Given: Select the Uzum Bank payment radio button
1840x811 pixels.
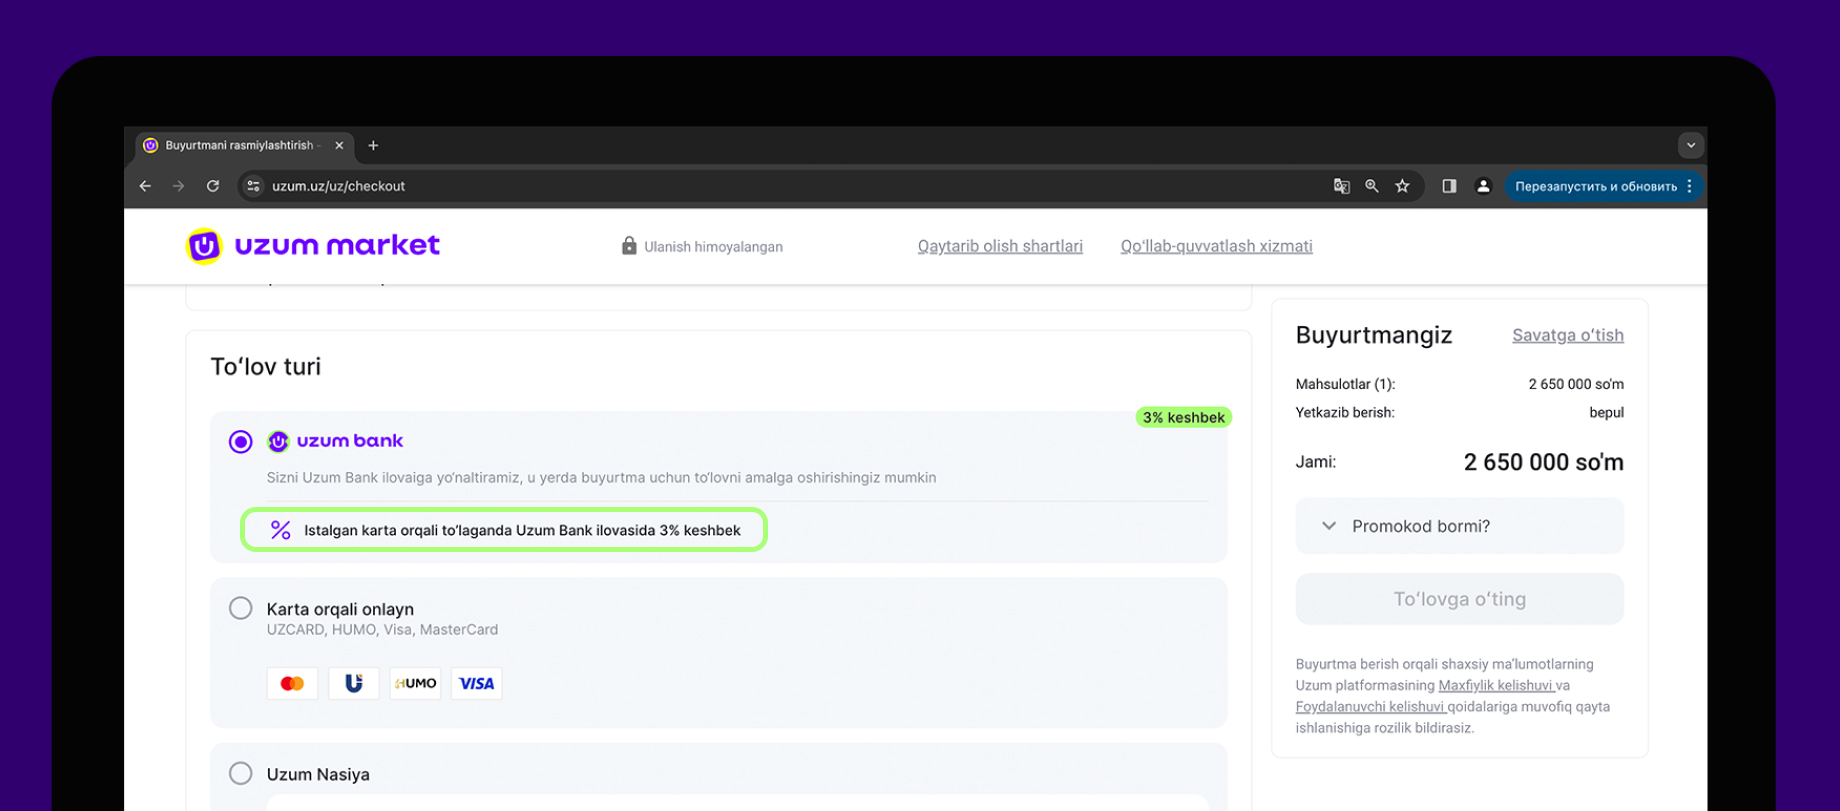Looking at the screenshot, I should [241, 442].
